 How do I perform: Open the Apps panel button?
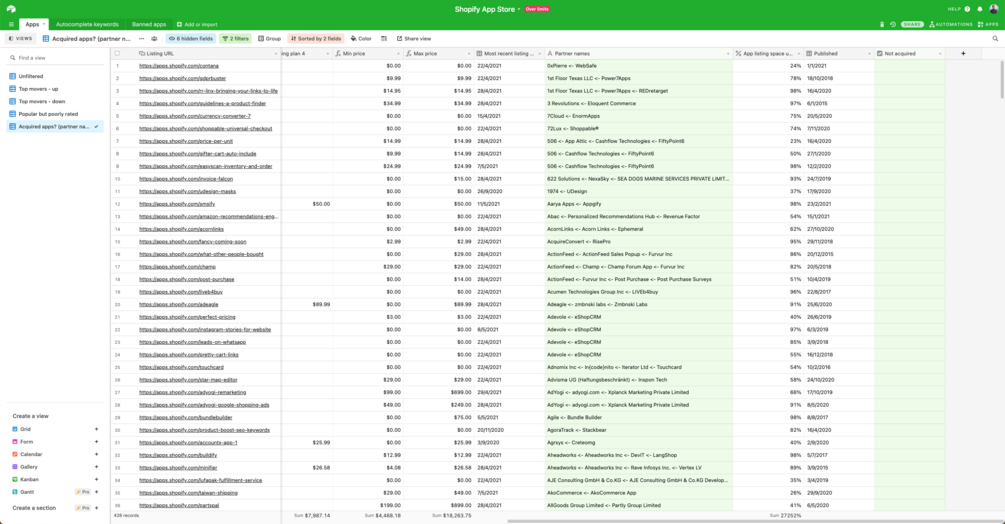988,24
